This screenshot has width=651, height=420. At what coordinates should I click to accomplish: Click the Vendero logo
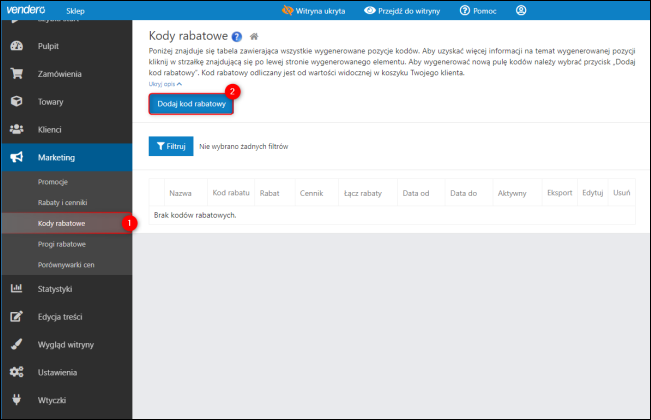point(26,10)
